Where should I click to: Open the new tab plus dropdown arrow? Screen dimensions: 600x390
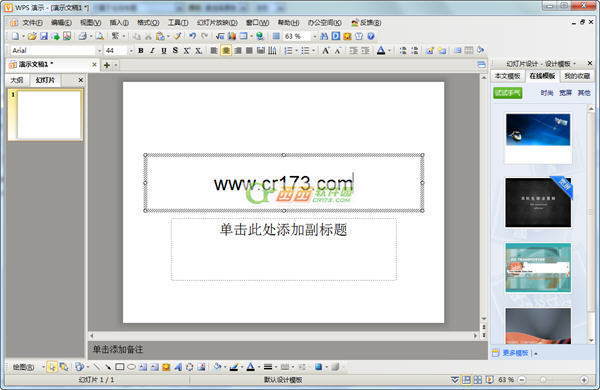116,65
